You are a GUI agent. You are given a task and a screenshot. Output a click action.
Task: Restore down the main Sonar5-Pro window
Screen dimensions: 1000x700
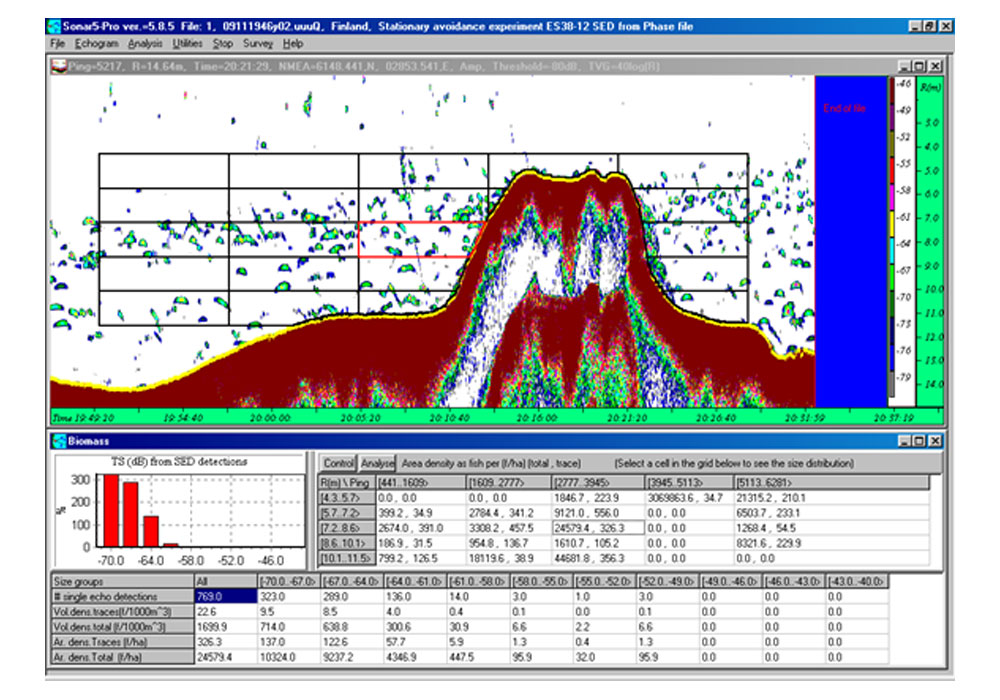pos(931,26)
